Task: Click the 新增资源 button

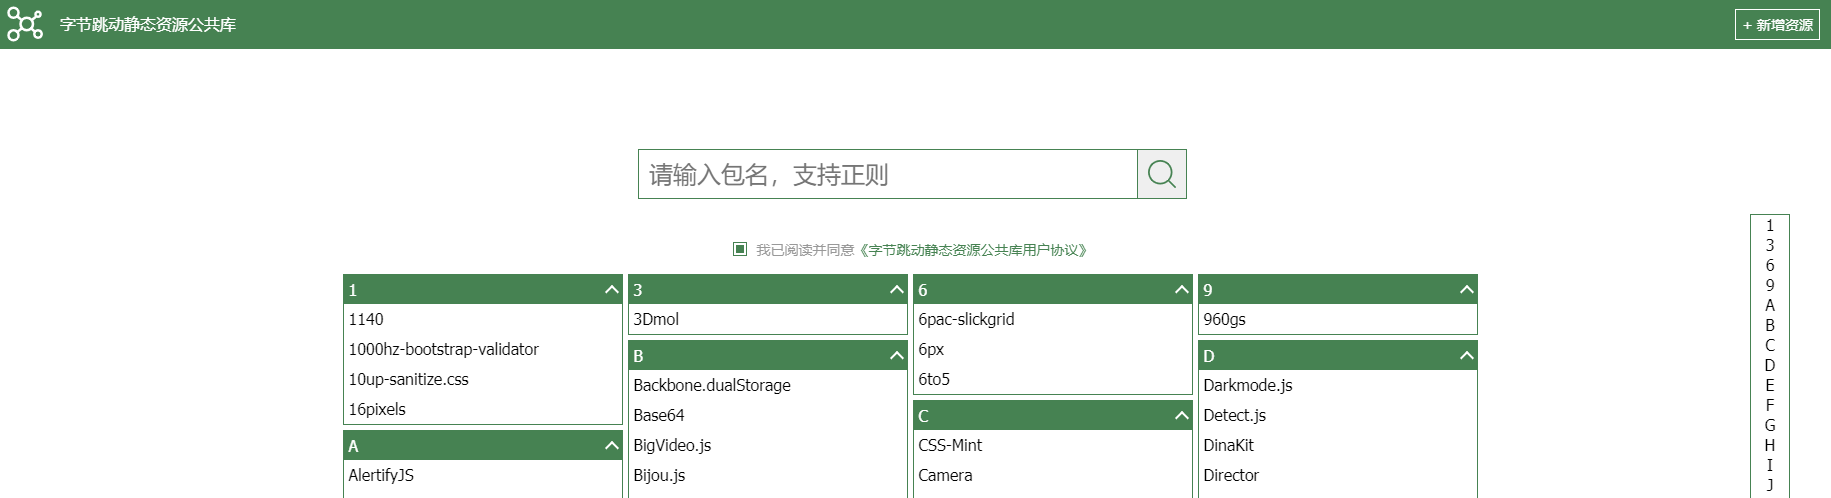Action: [1777, 25]
